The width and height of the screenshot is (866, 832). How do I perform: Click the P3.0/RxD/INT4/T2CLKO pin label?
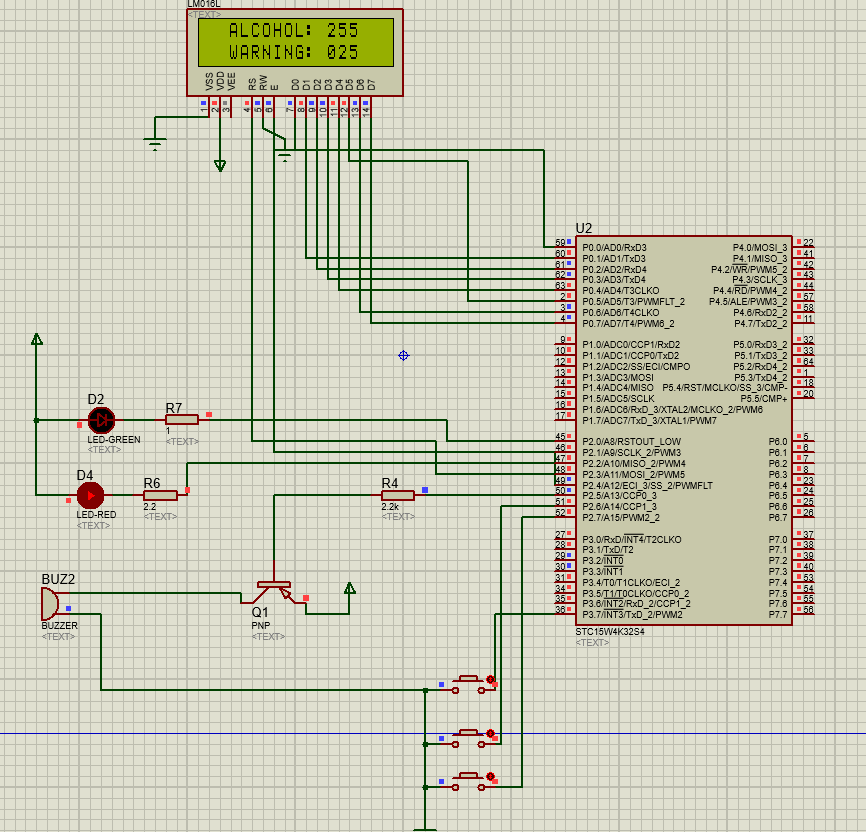click(632, 540)
